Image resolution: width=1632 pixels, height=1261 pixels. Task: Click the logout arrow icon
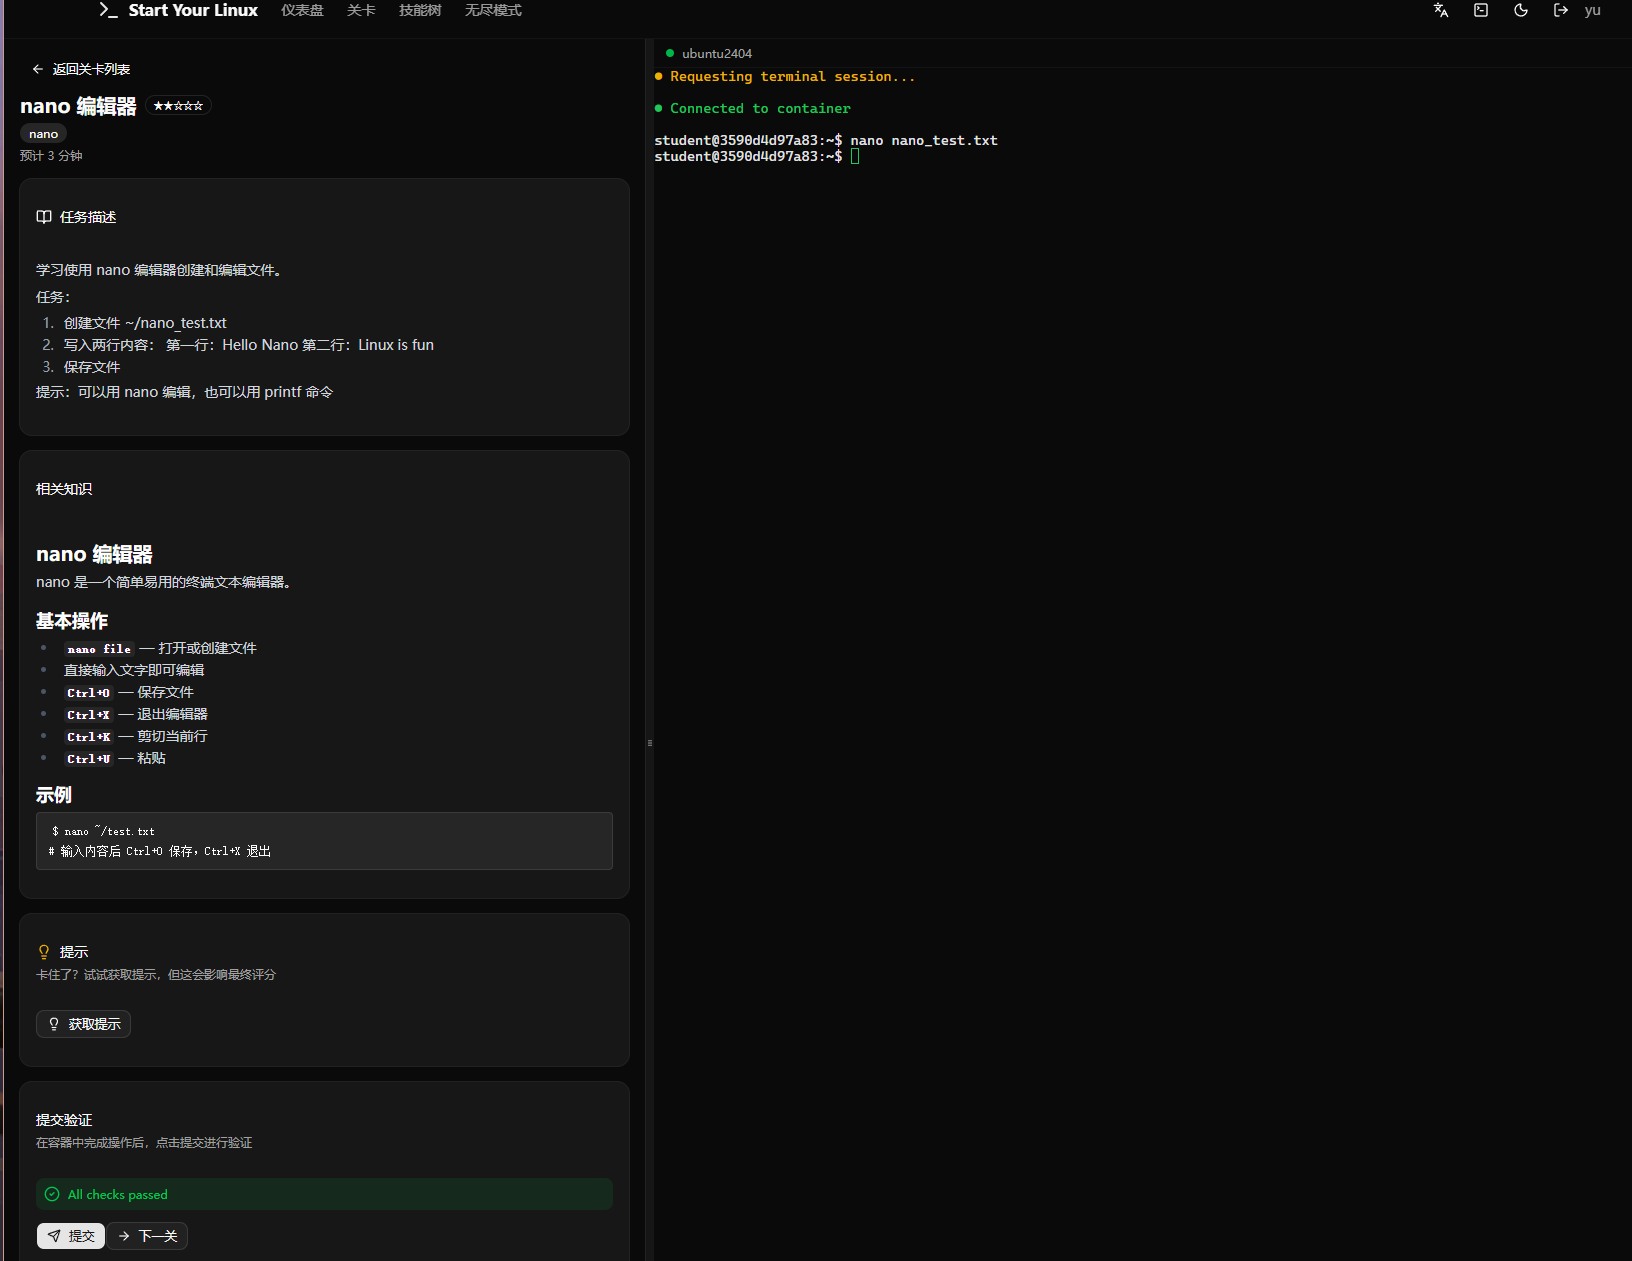click(x=1561, y=10)
